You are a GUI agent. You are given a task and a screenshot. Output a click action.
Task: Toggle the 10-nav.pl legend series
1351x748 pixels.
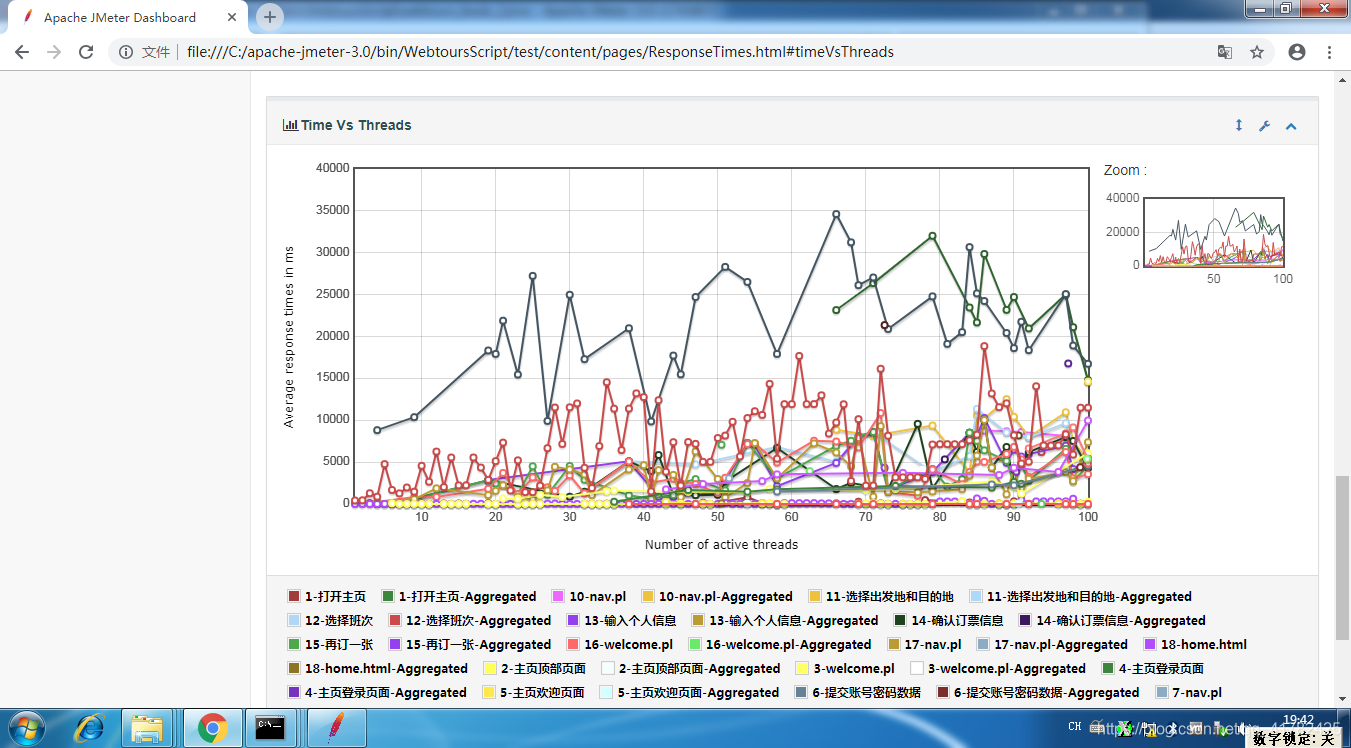[589, 597]
